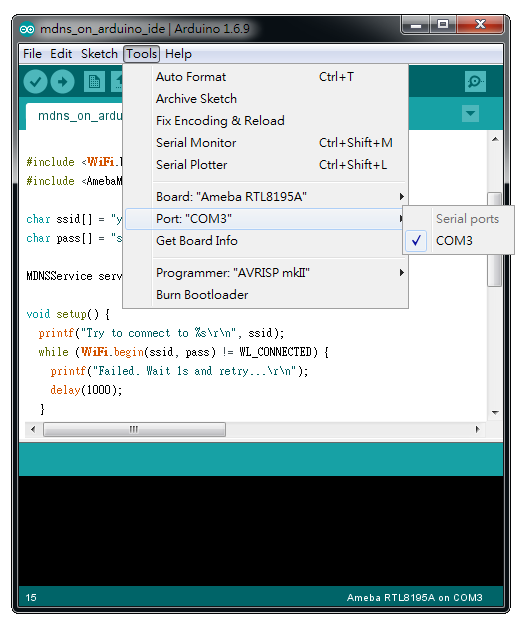The height and width of the screenshot is (626, 526).
Task: Minimize the Arduino window
Action: (x=416, y=25)
